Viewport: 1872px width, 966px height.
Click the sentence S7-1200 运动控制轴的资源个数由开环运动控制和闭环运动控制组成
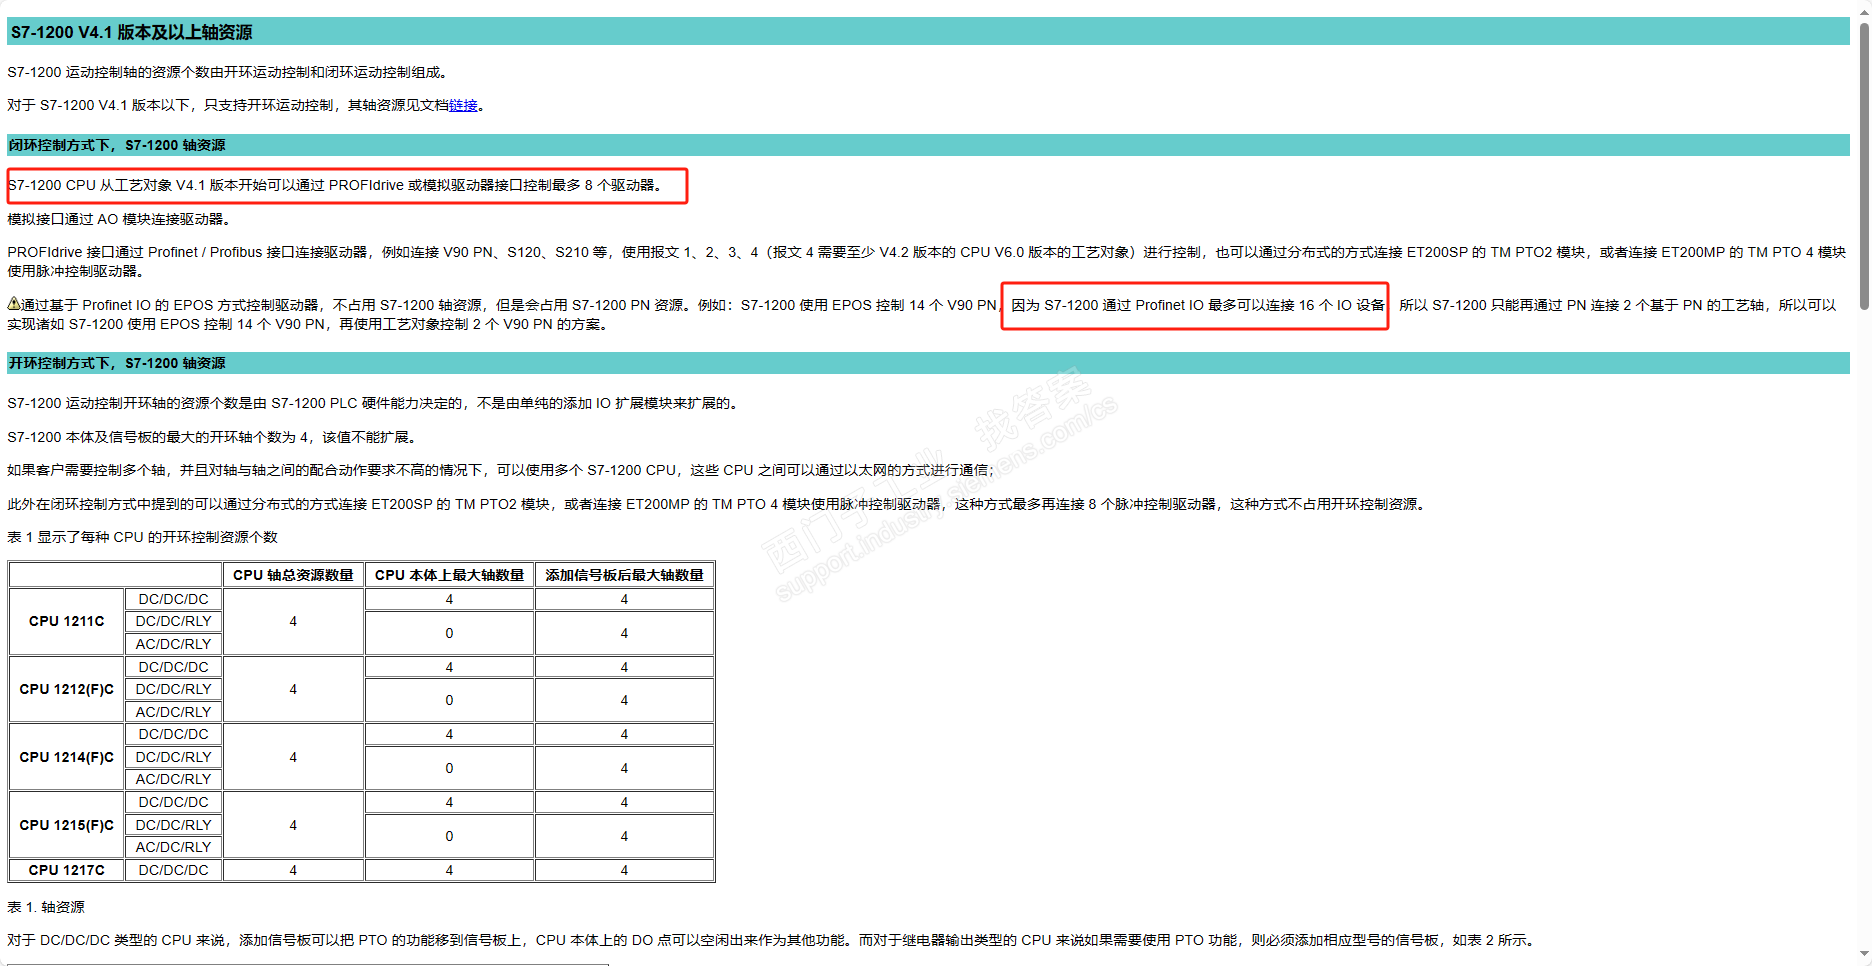(x=227, y=72)
